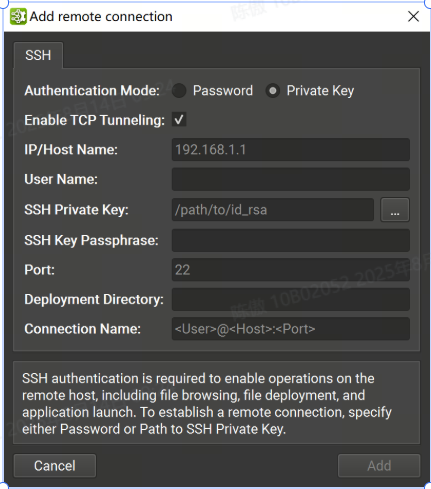
Task: Select Password authentication mode
Action: (179, 91)
